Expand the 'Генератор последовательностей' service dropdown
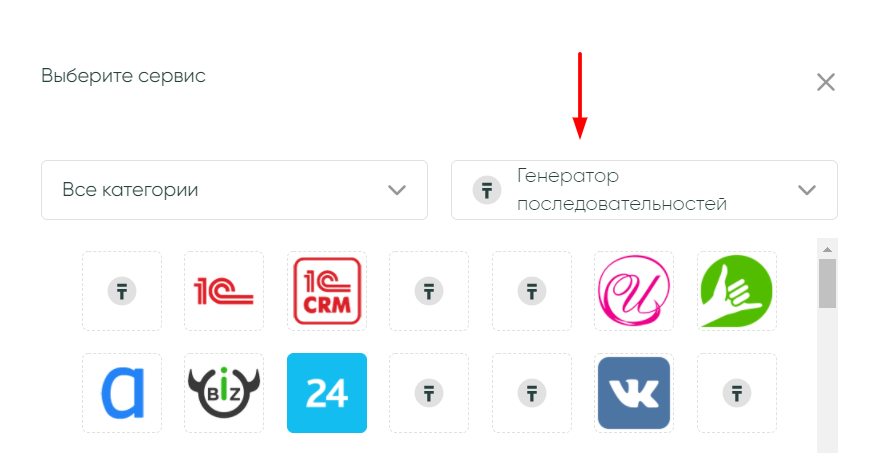This screenshot has height=453, width=884. click(644, 190)
